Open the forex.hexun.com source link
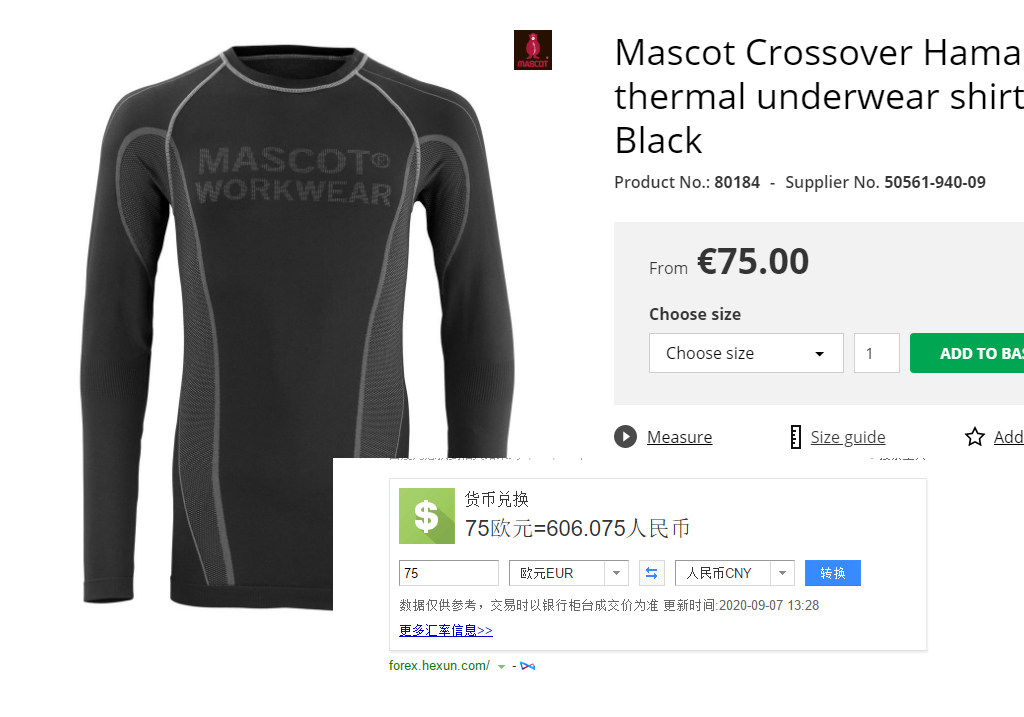The width and height of the screenshot is (1024, 717). pyautogui.click(x=439, y=665)
